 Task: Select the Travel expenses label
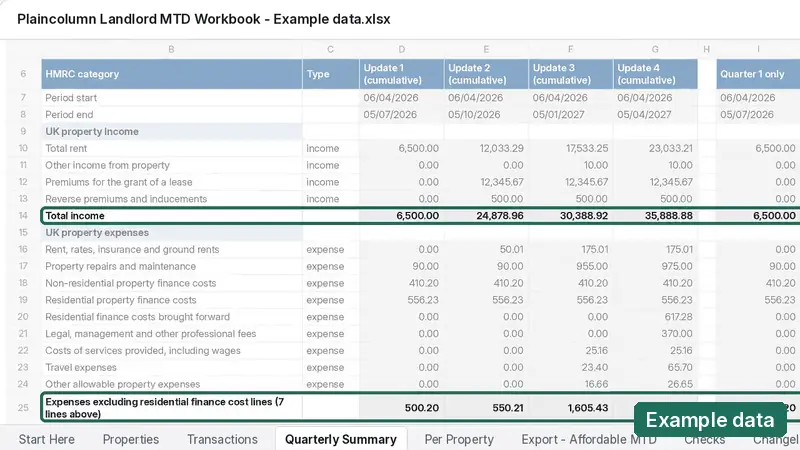[x=171, y=367]
